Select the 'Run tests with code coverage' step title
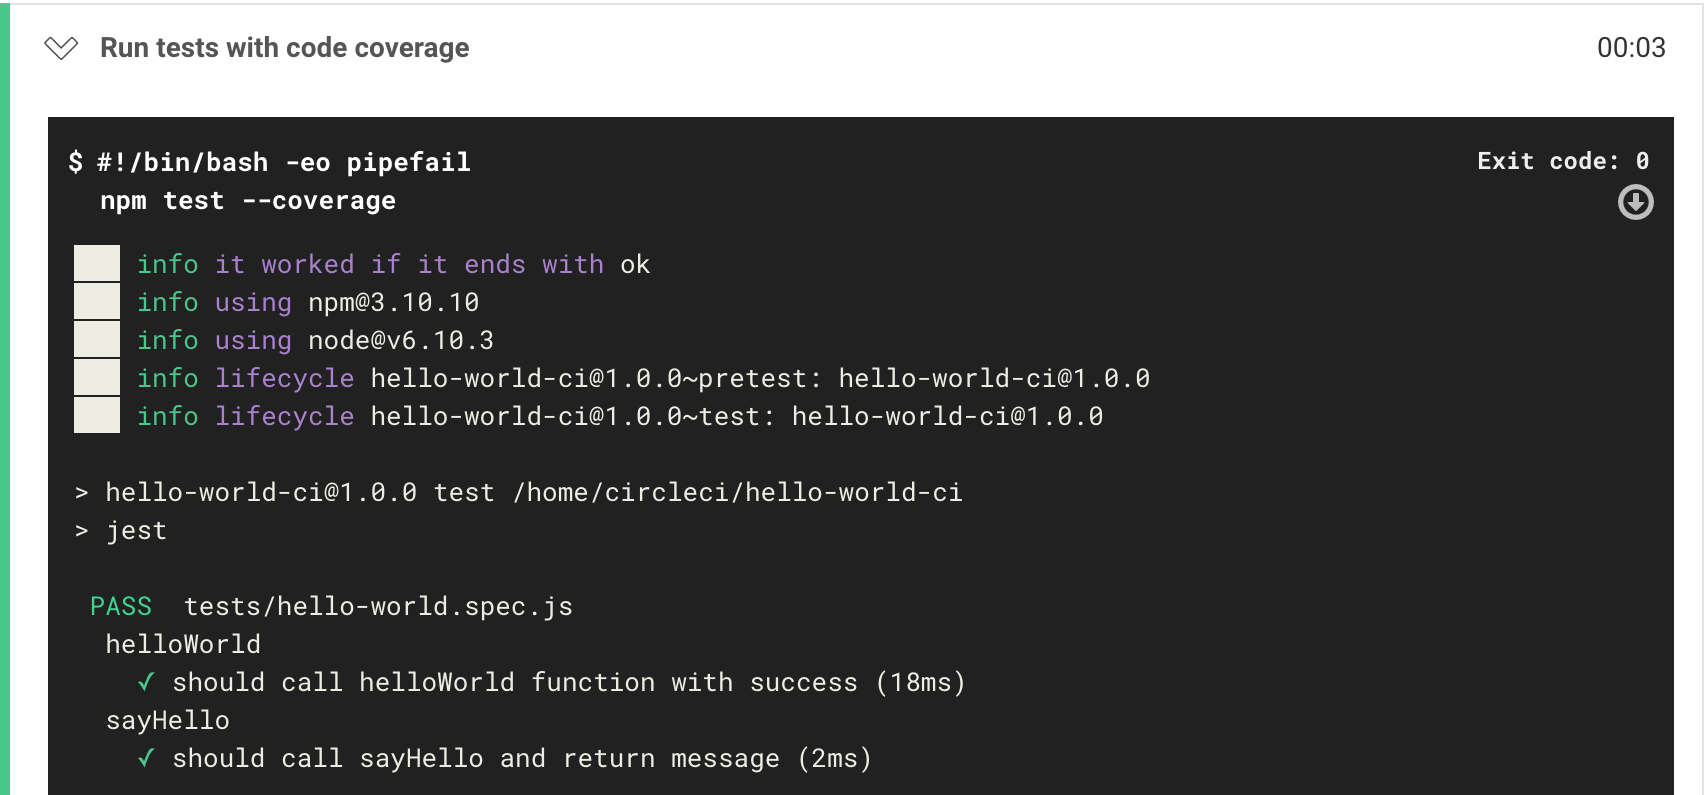This screenshot has height=795, width=1706. [283, 47]
